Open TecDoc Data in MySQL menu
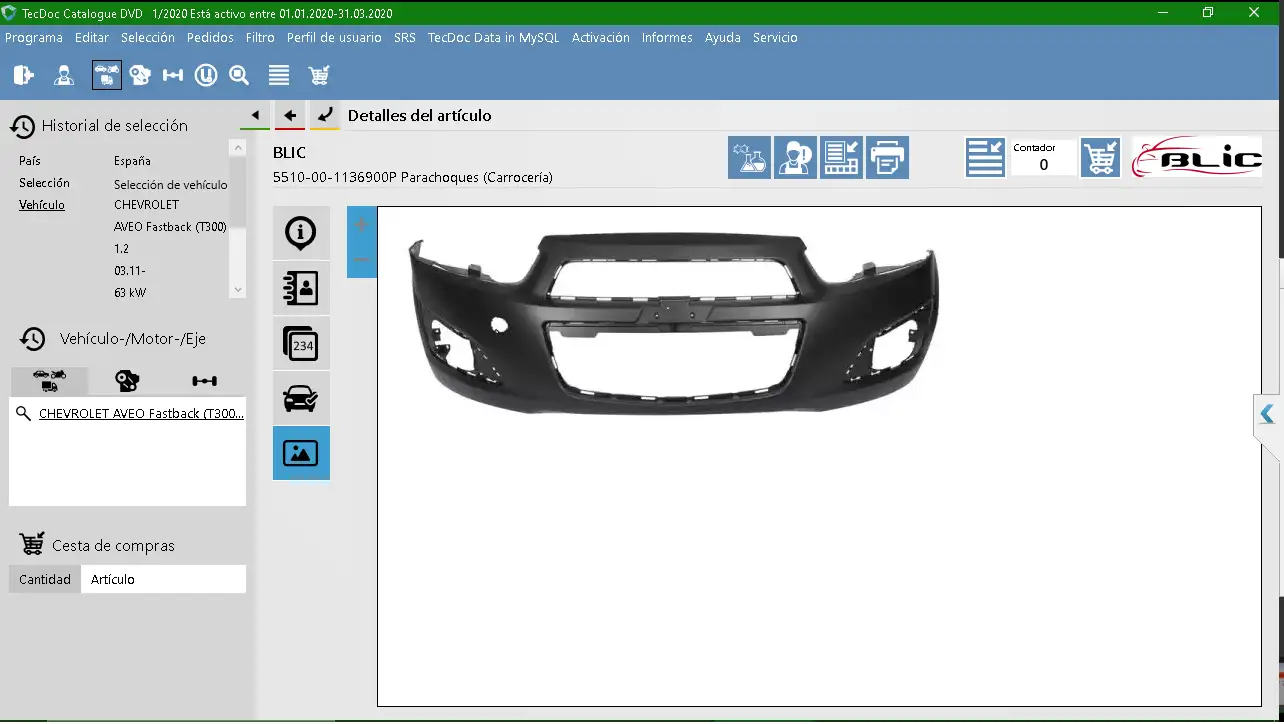Image resolution: width=1284 pixels, height=724 pixels. pos(494,38)
